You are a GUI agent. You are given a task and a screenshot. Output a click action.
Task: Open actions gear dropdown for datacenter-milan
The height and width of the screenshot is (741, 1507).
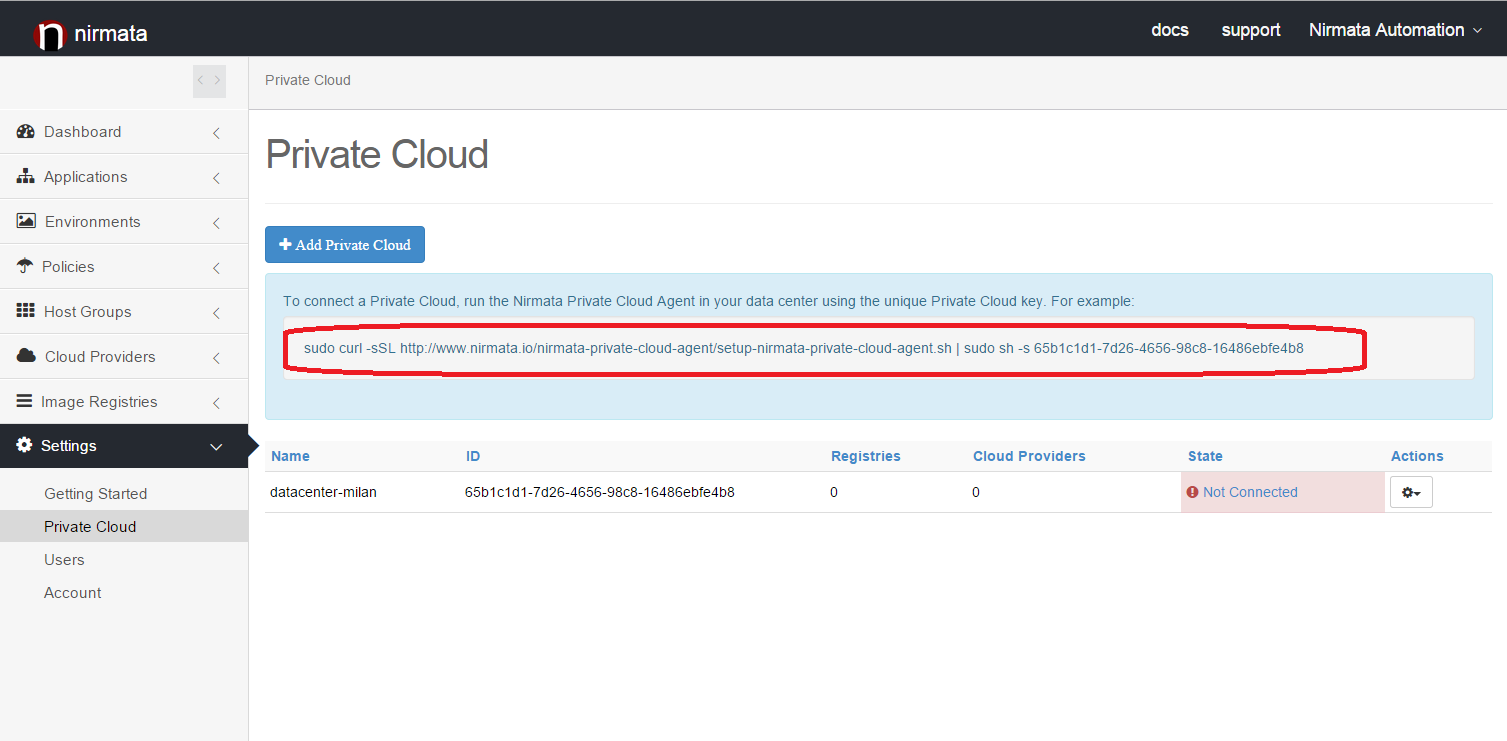coord(1411,492)
